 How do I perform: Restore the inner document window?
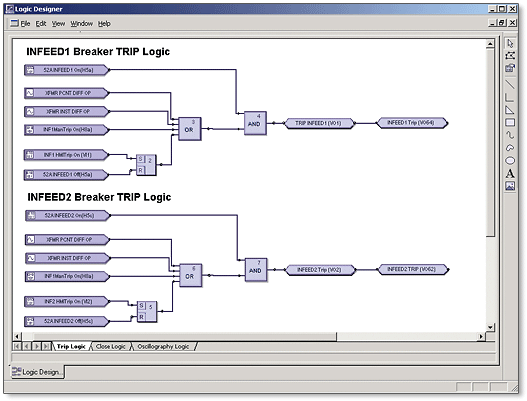[x=502, y=23]
